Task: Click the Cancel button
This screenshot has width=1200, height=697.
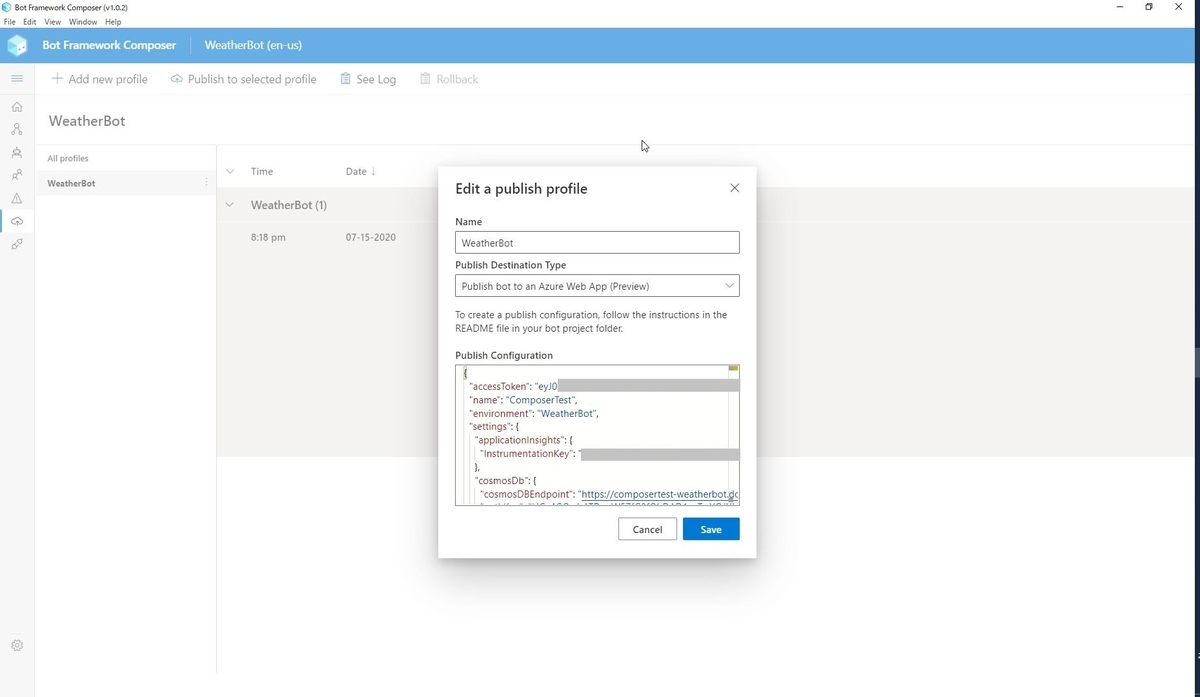Action: click(x=647, y=529)
